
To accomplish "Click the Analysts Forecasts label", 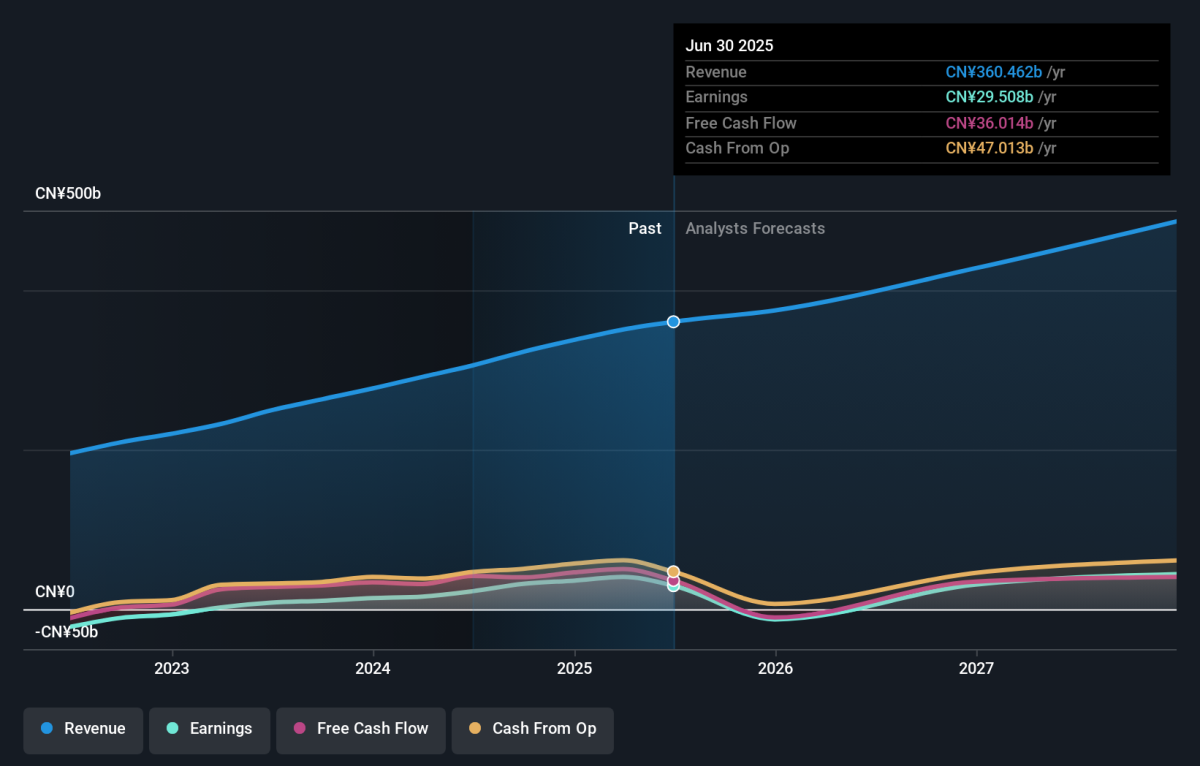I will point(755,229).
